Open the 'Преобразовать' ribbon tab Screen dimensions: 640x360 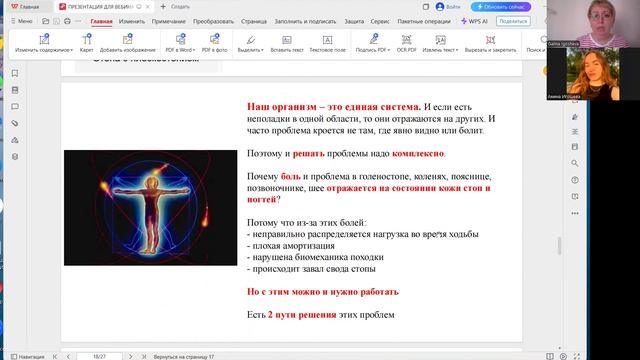(213, 21)
